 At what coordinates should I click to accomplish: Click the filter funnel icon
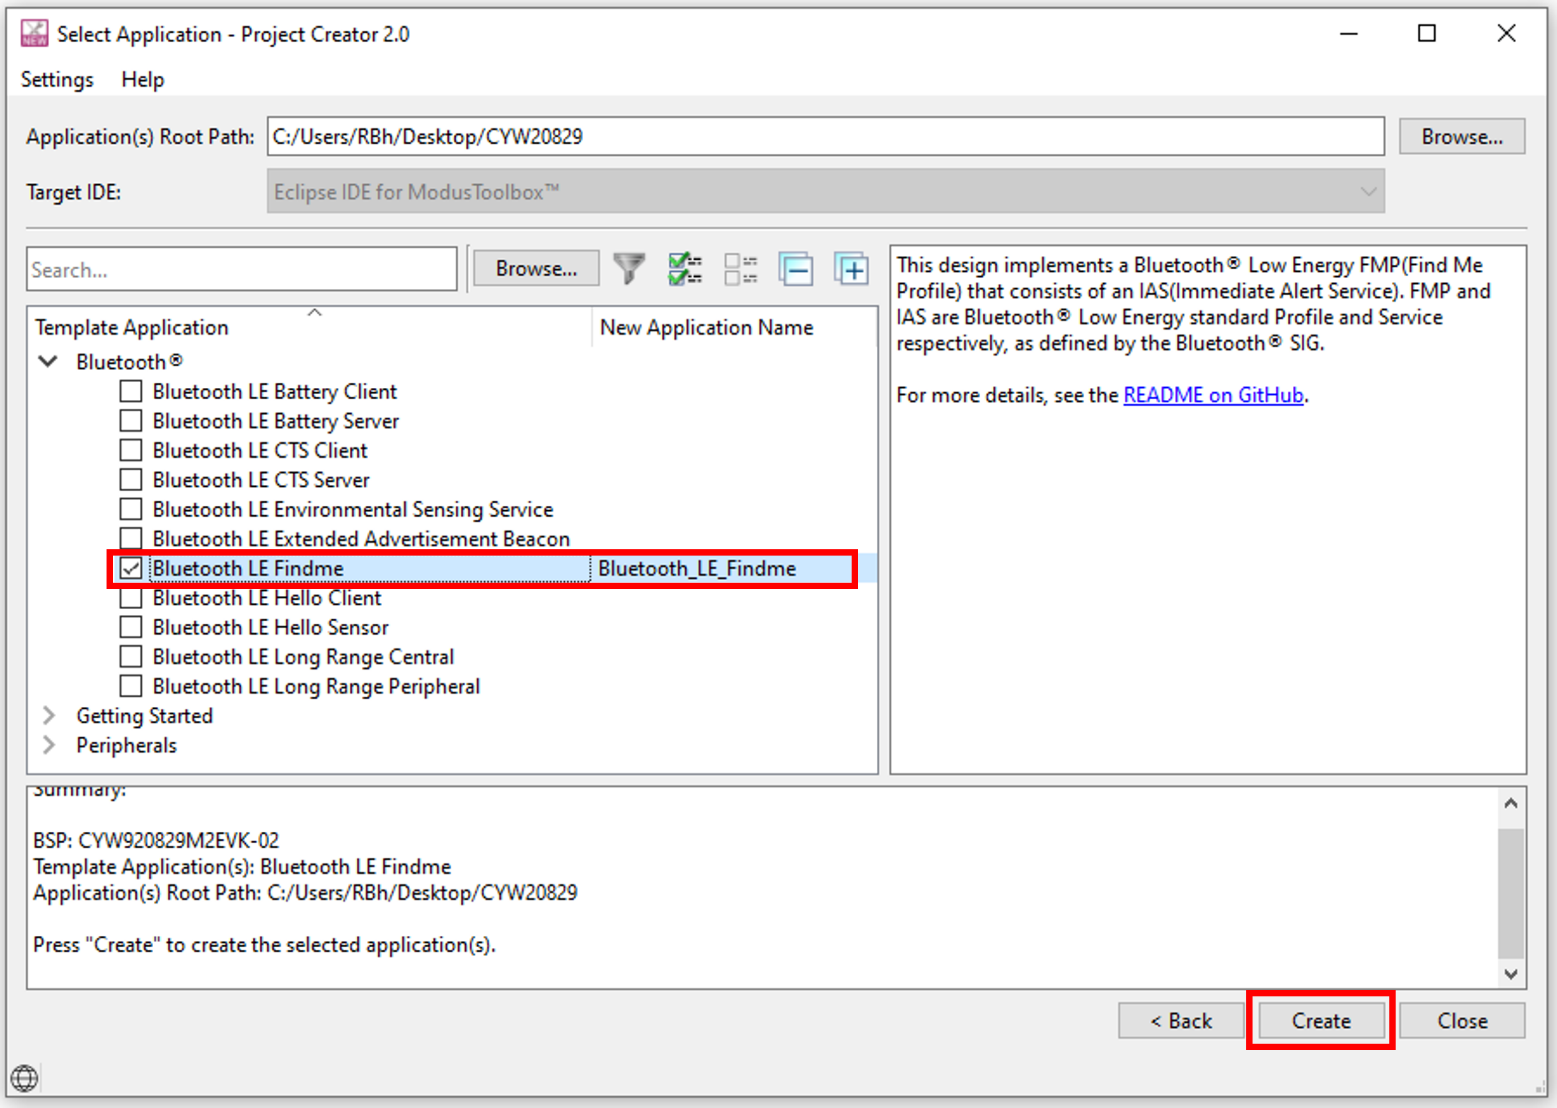coord(629,268)
